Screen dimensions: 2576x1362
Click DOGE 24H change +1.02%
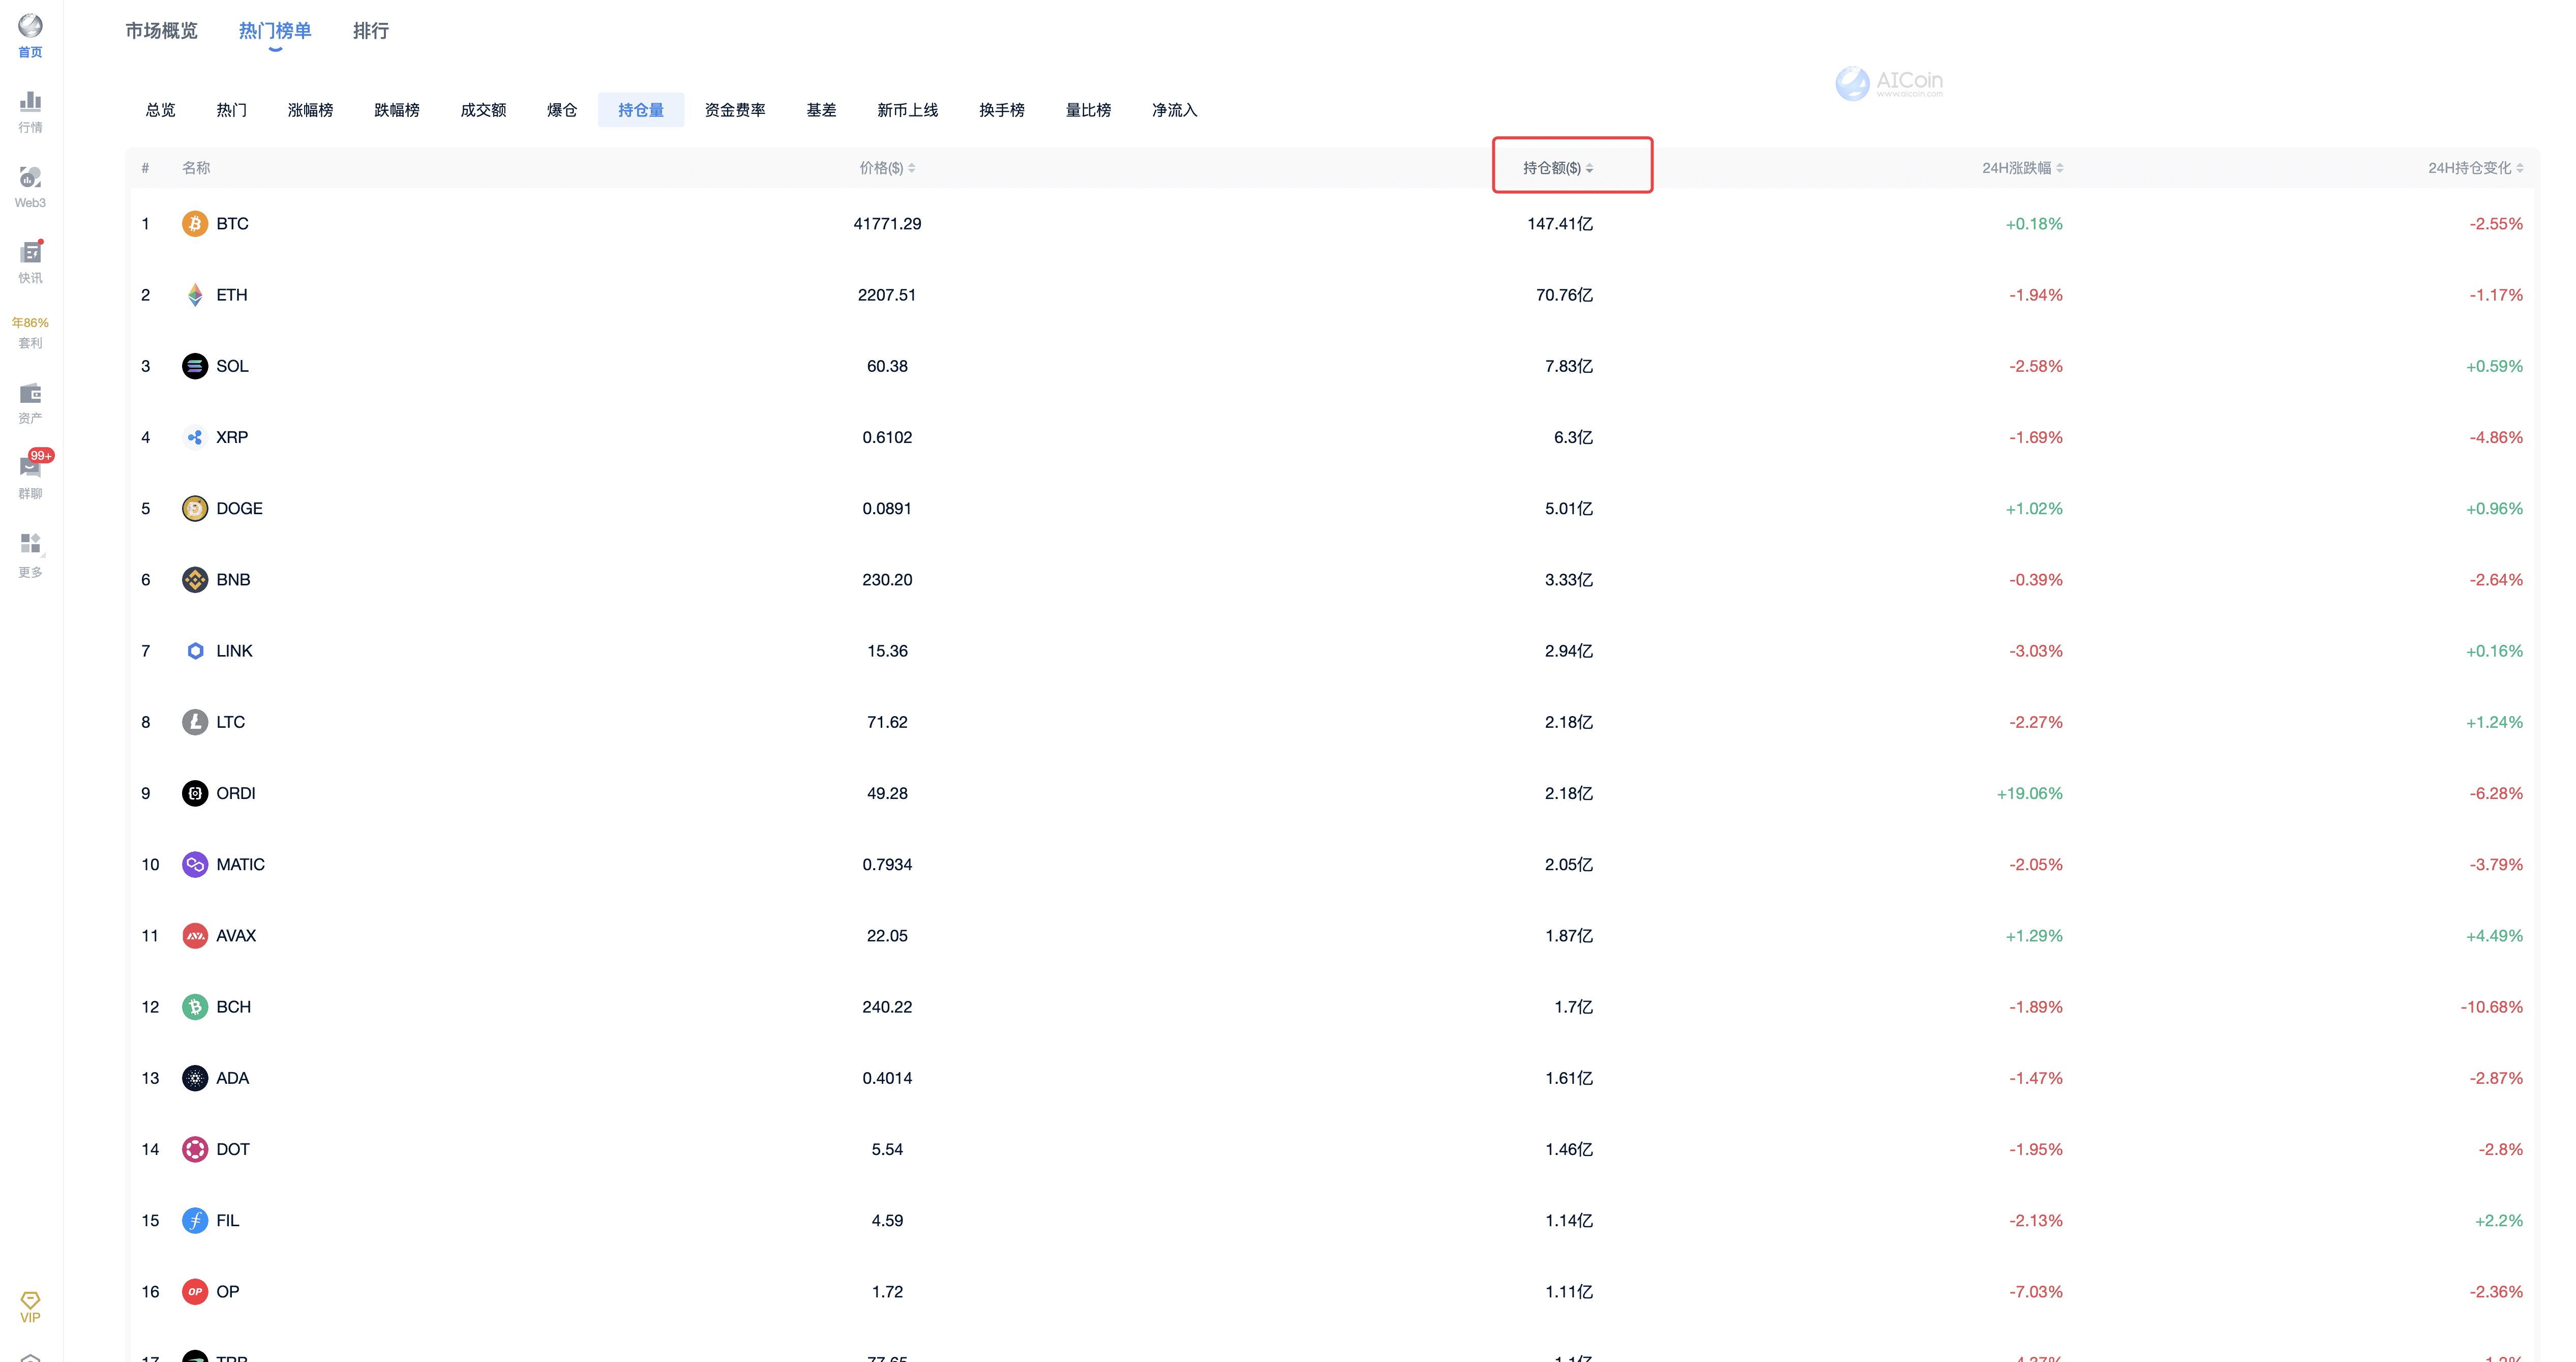(2034, 509)
